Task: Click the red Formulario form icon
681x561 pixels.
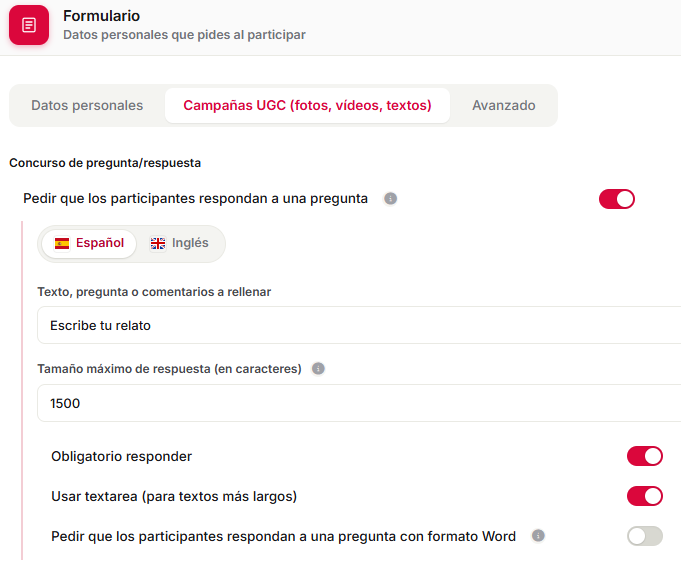Action: [x=29, y=25]
